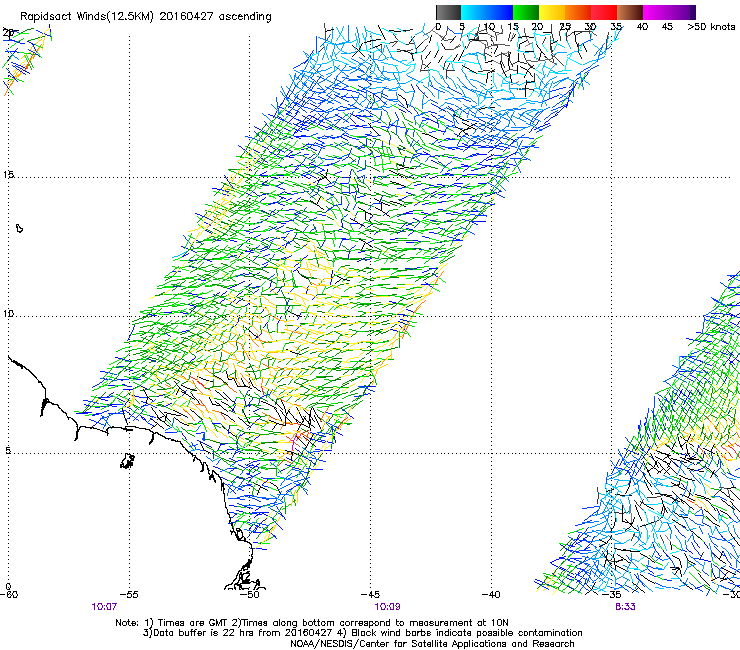Click the '40' label under the color scale
740x650 pixels.
(x=642, y=27)
